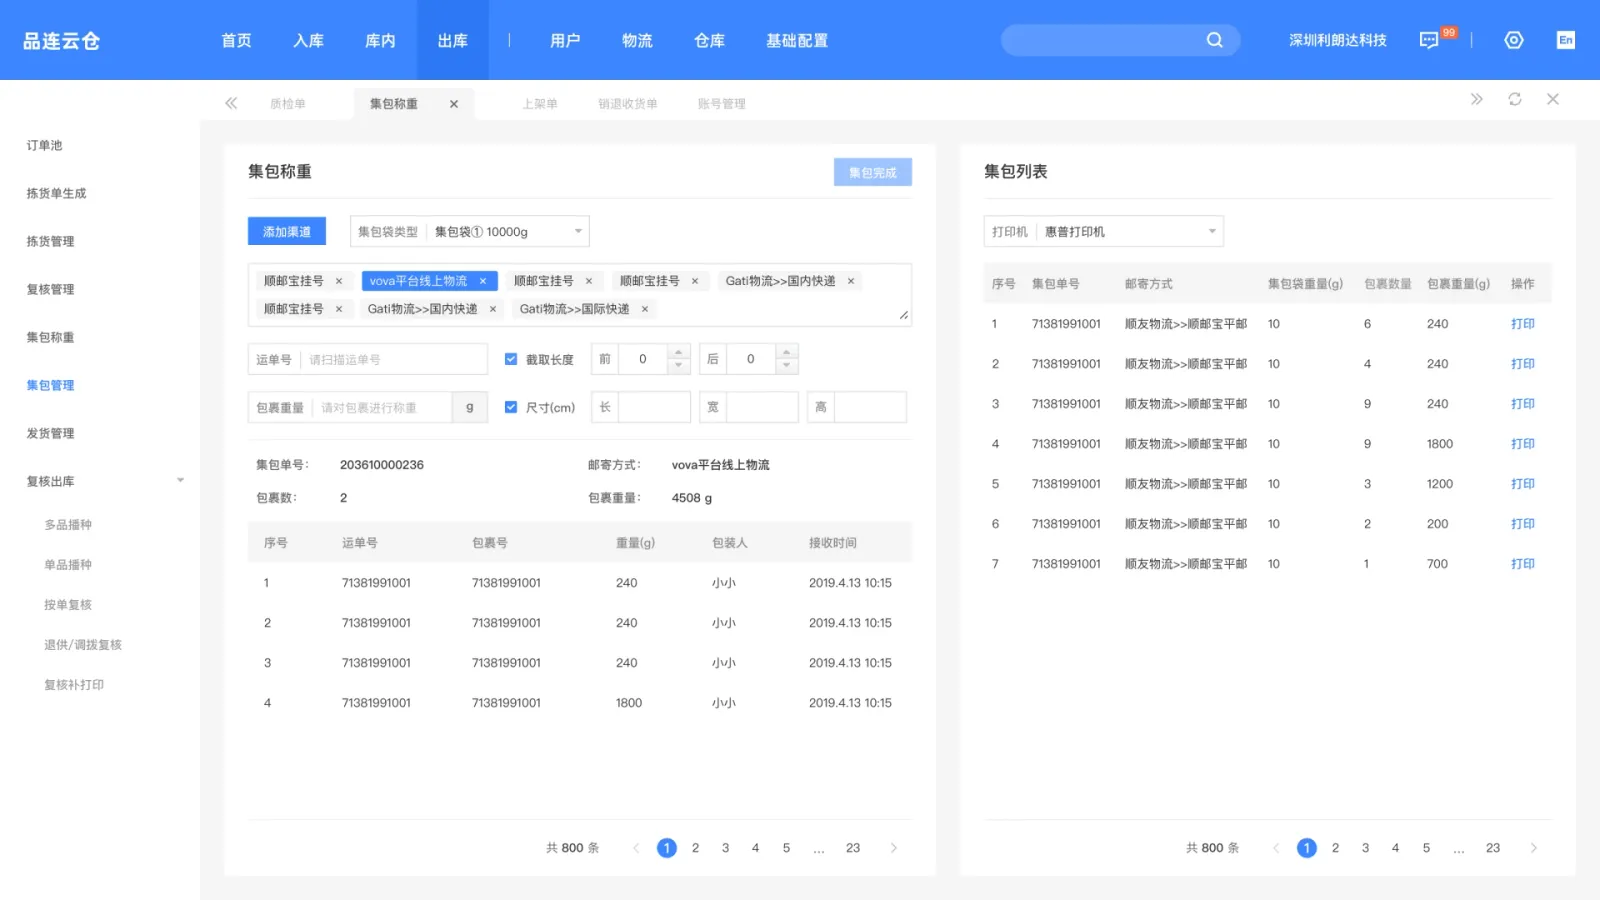Open the 用户 menu
The image size is (1600, 900).
[x=565, y=40]
